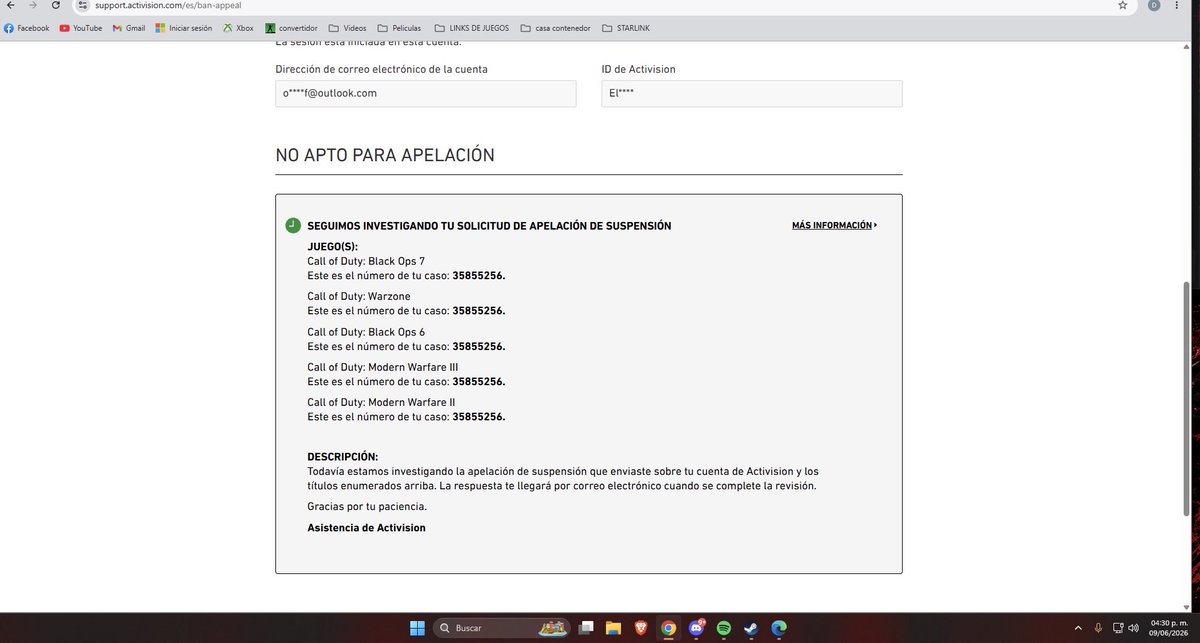
Task: Open Spotify from the taskbar
Action: (724, 628)
